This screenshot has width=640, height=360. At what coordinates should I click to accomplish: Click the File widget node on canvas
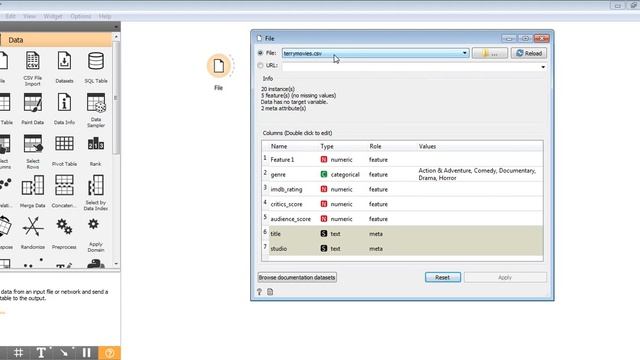(219, 66)
